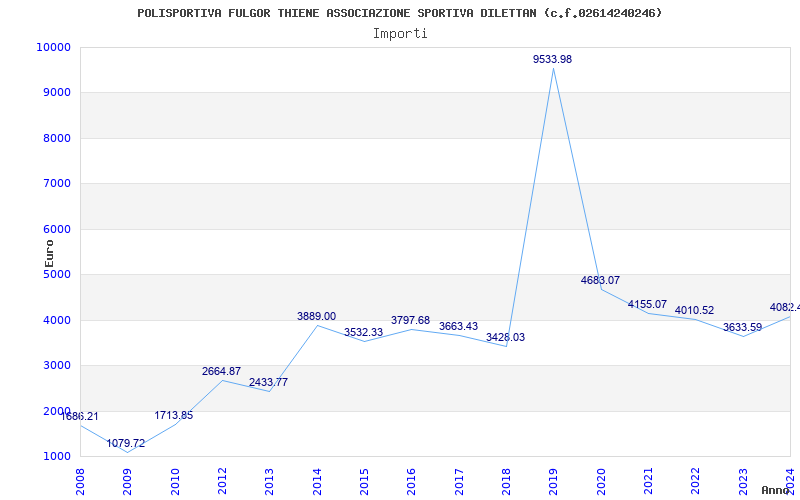Click the y-axis tick 7000
Viewport: 800px width, 500px height.
click(x=57, y=184)
